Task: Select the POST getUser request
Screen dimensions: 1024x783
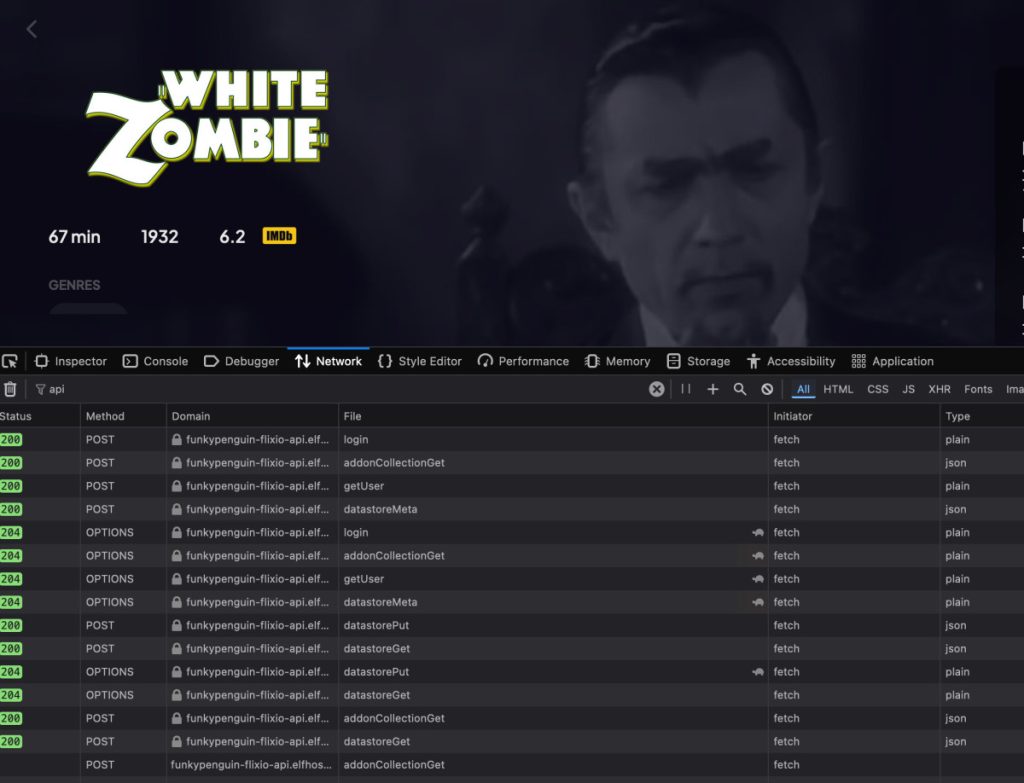Action: (x=512, y=486)
